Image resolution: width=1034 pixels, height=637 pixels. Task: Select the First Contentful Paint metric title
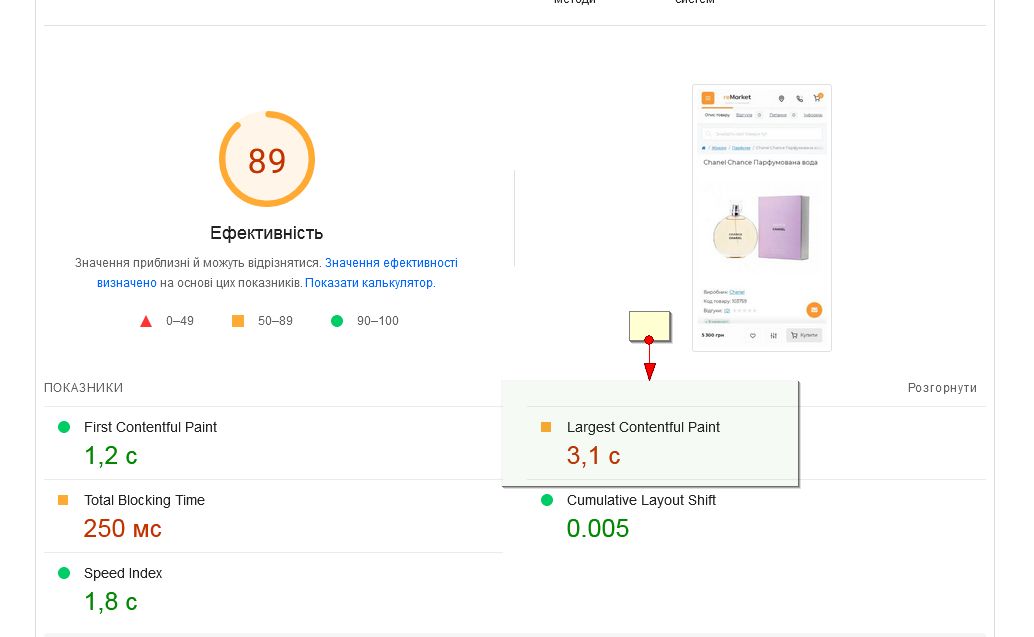point(150,427)
